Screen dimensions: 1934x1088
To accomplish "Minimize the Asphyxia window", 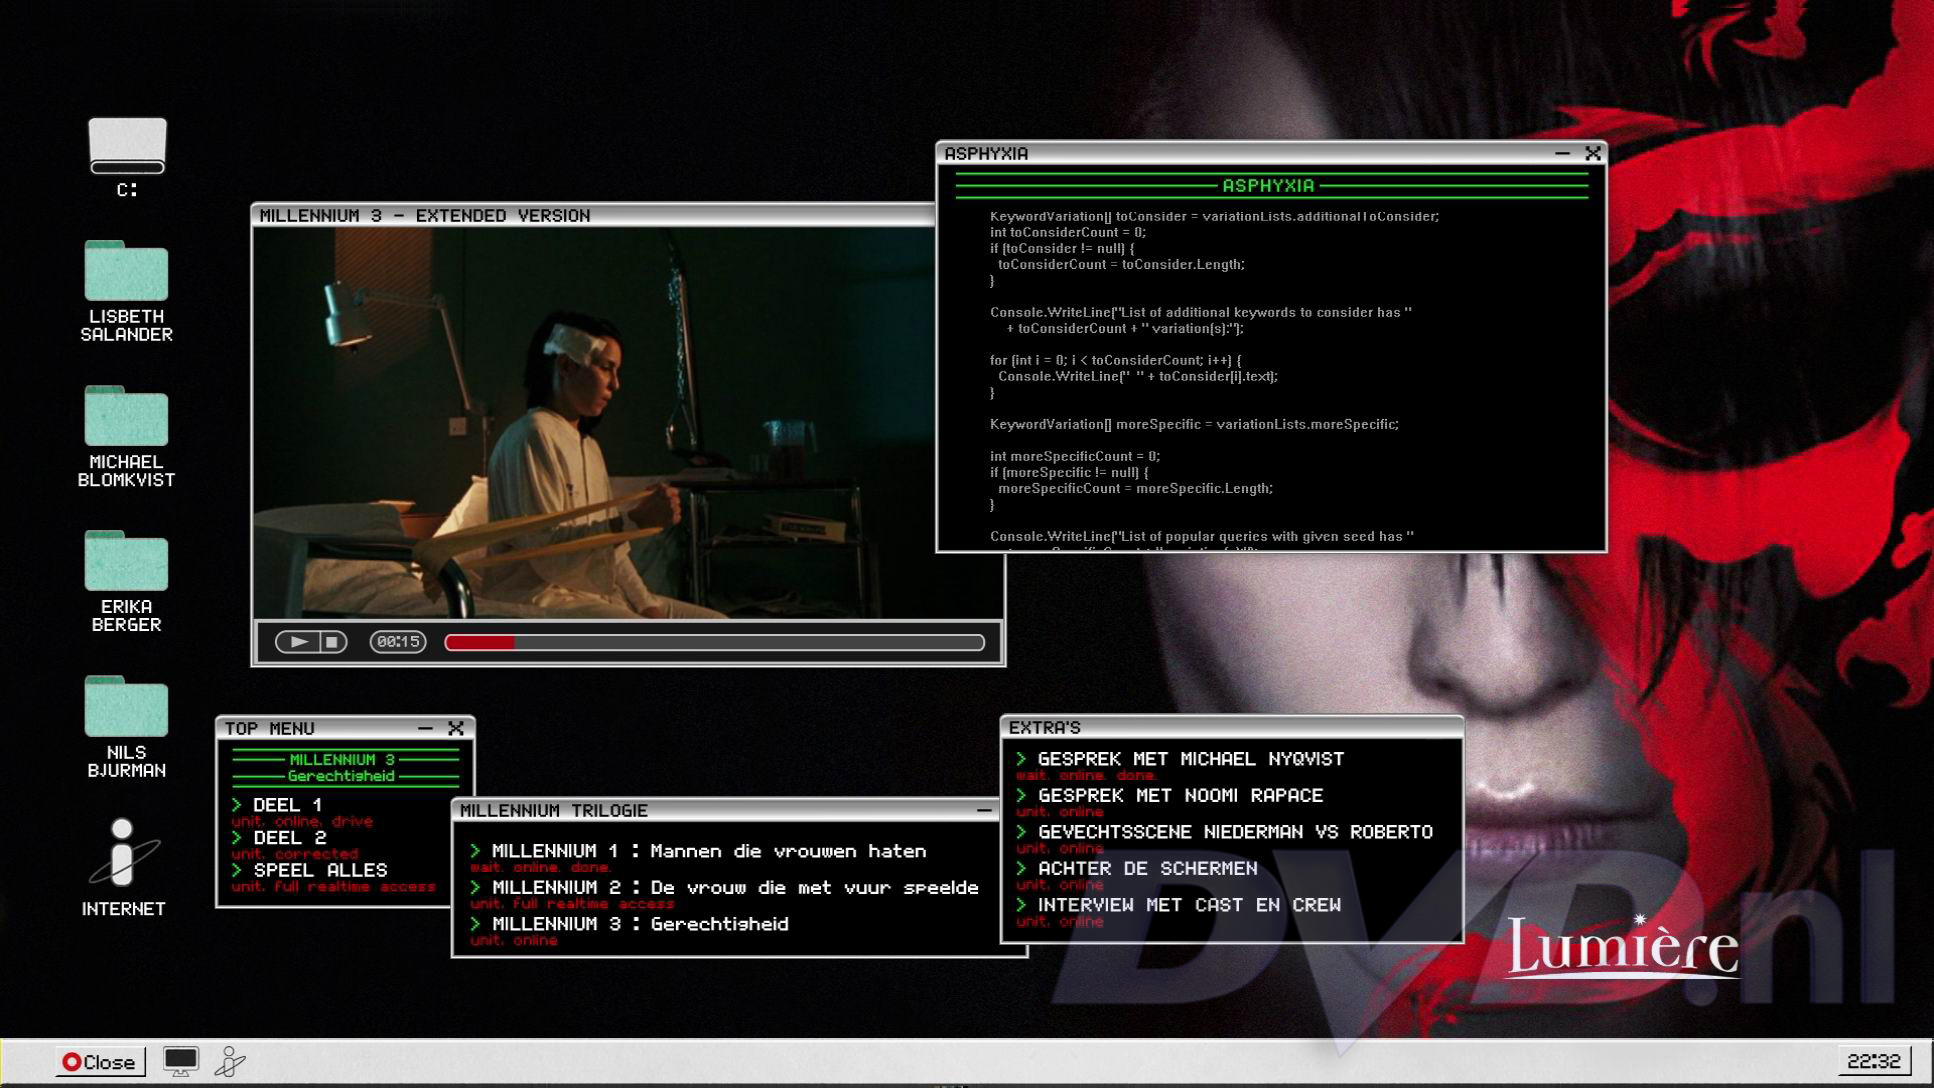I will tap(1562, 153).
